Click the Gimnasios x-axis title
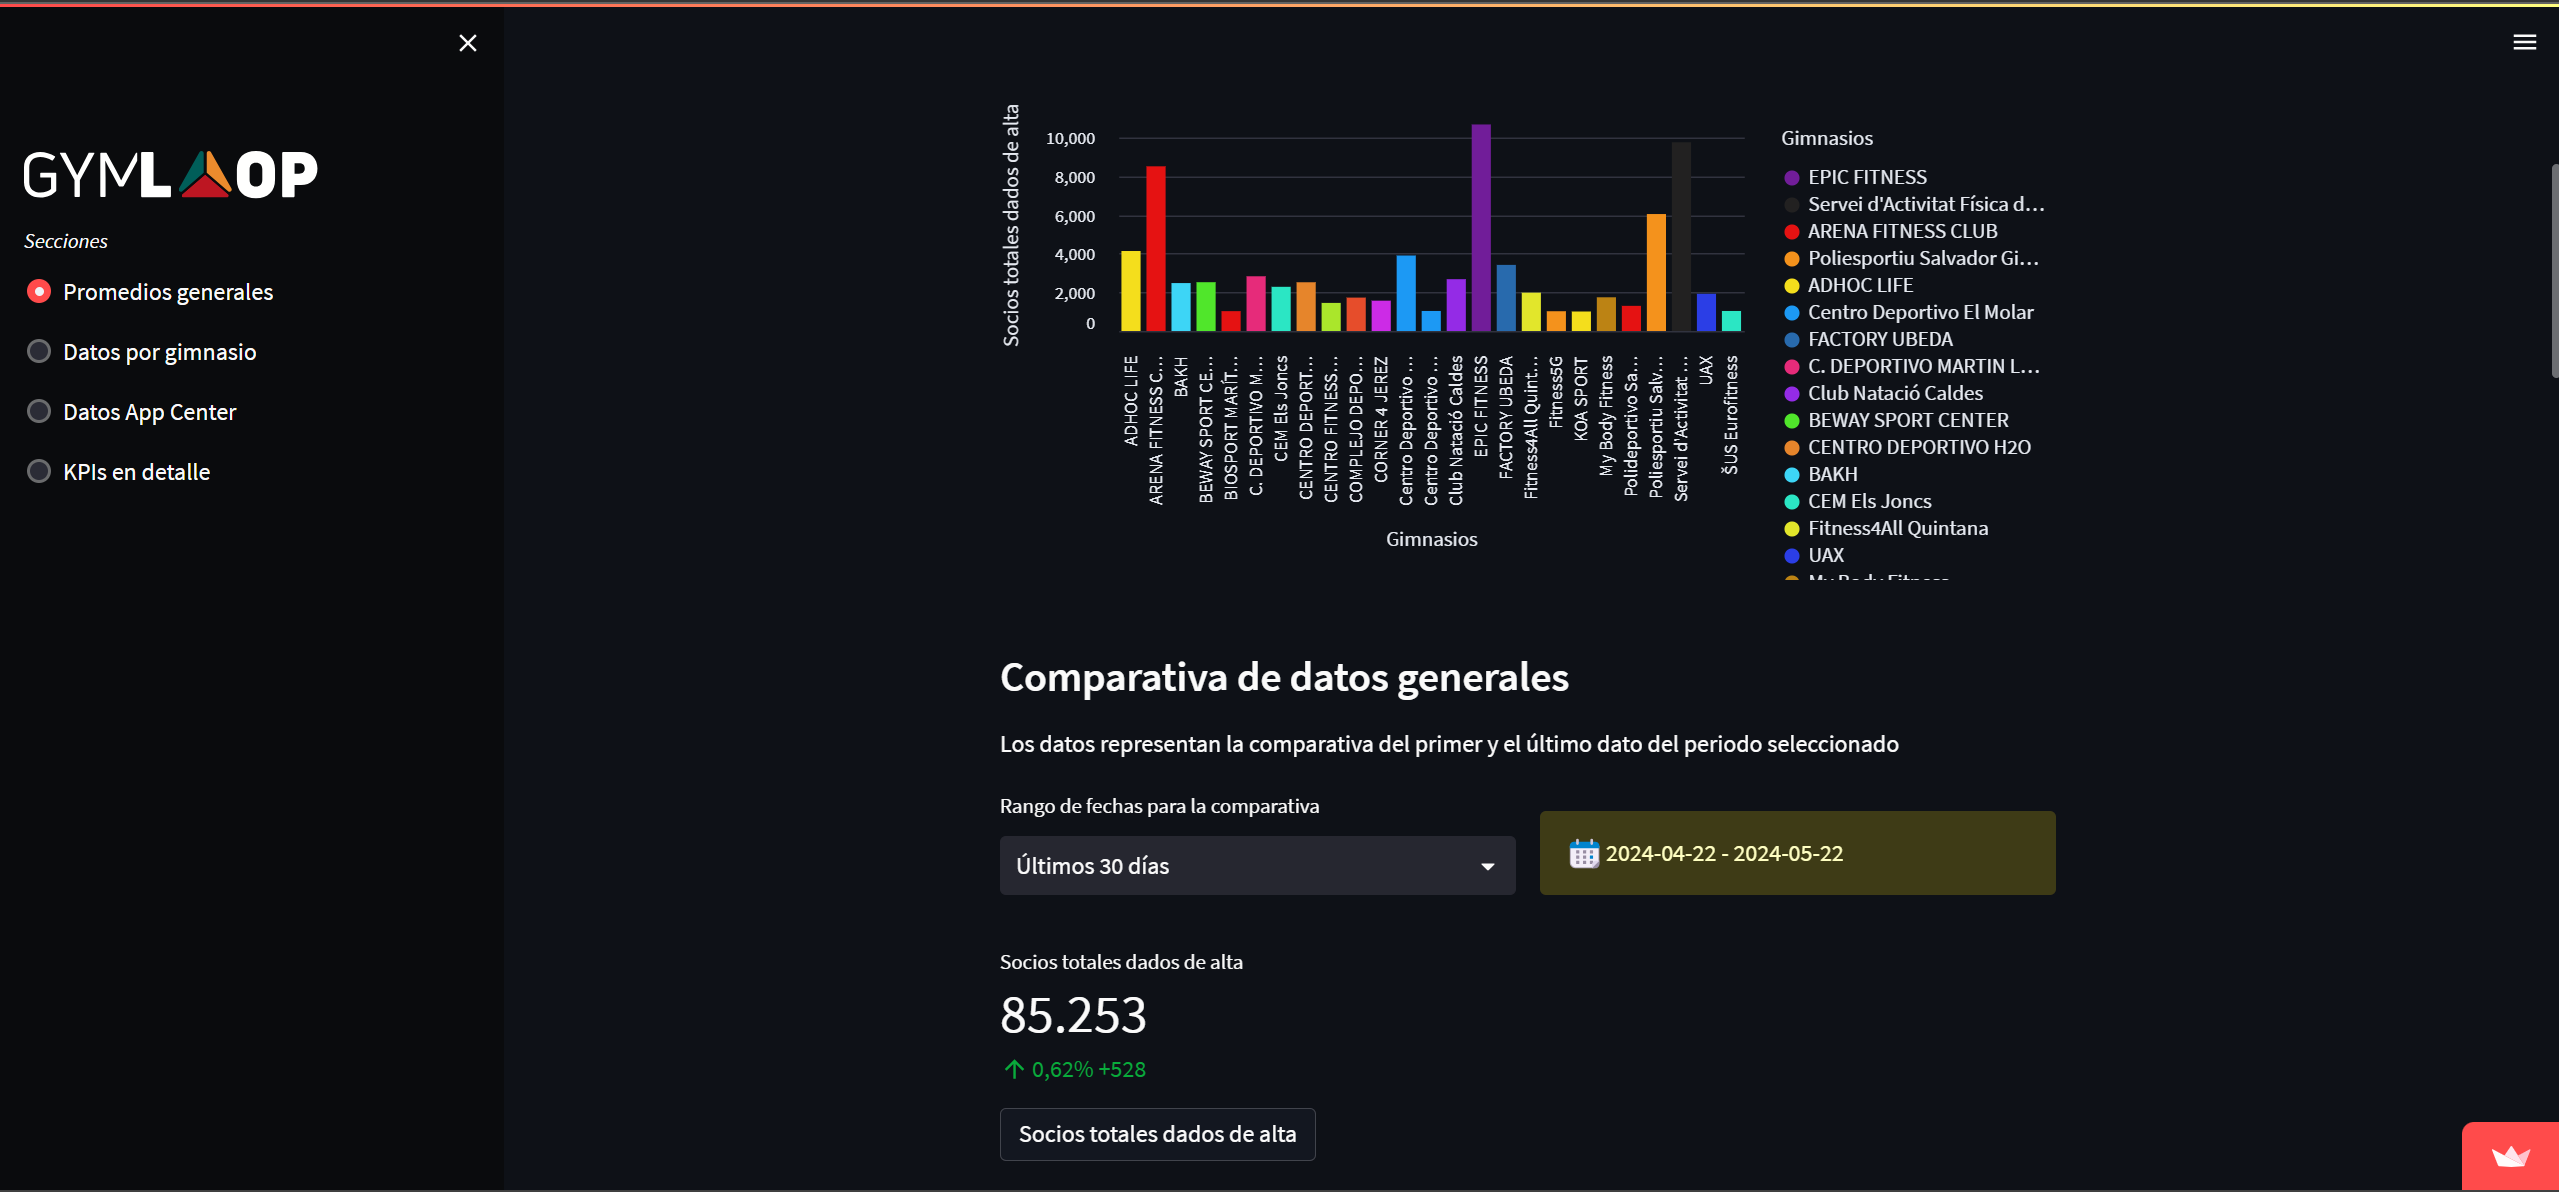2559x1192 pixels. pos(1431,539)
